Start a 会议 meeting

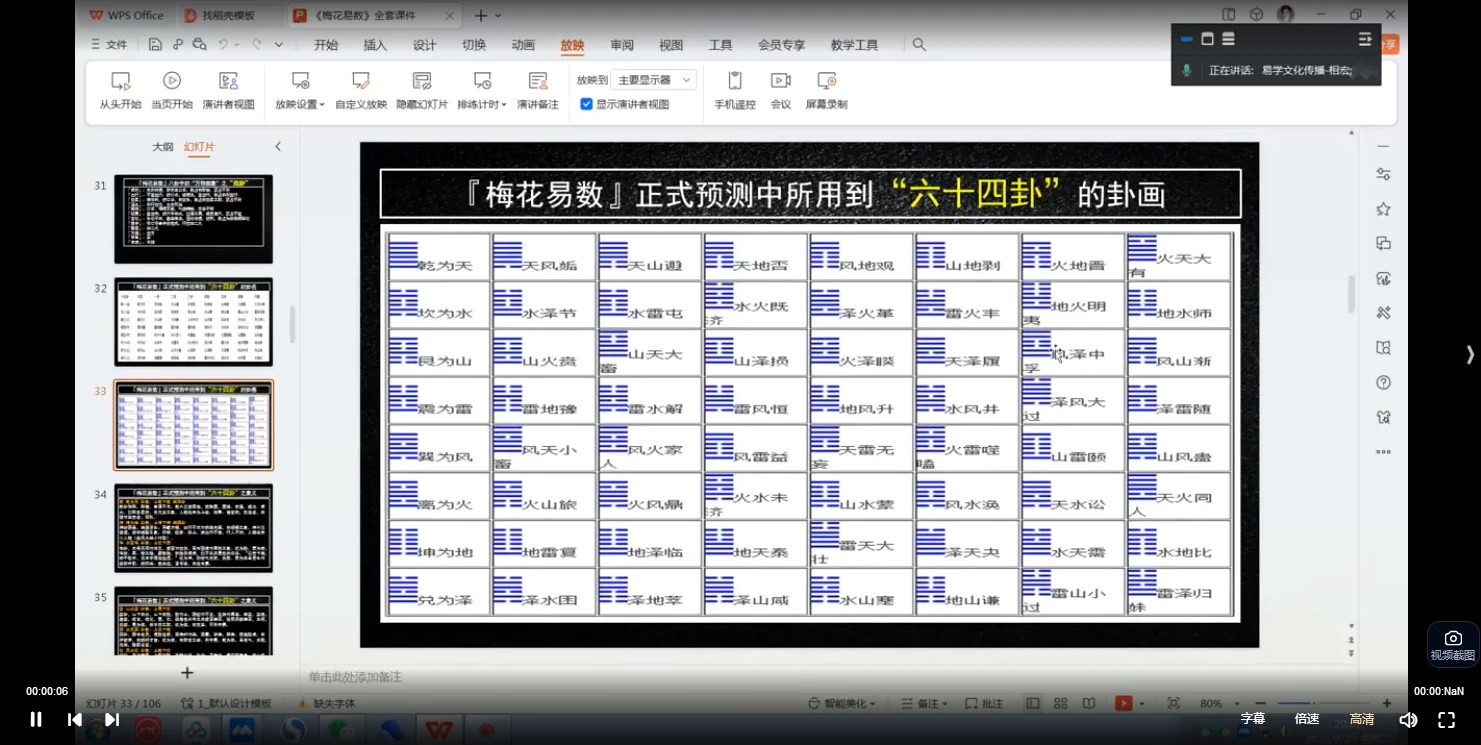tap(781, 90)
